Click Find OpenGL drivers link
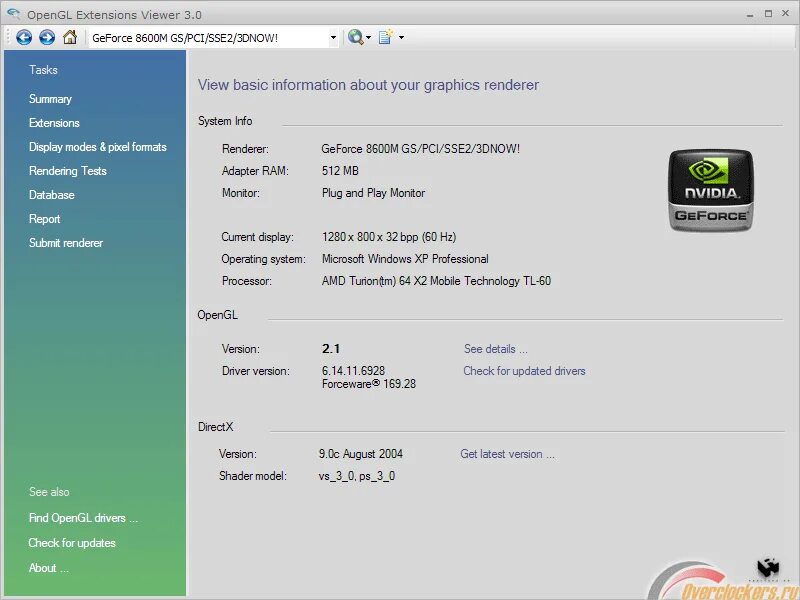 pos(83,518)
